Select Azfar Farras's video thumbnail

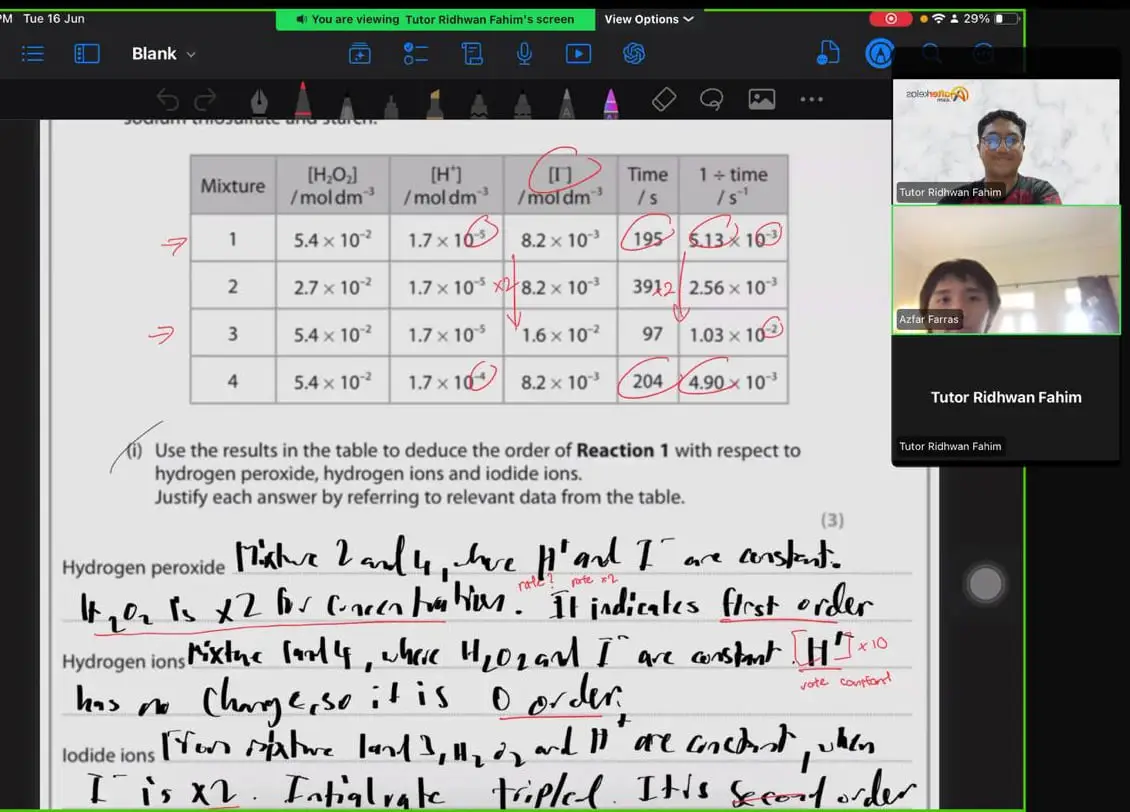tap(1006, 270)
